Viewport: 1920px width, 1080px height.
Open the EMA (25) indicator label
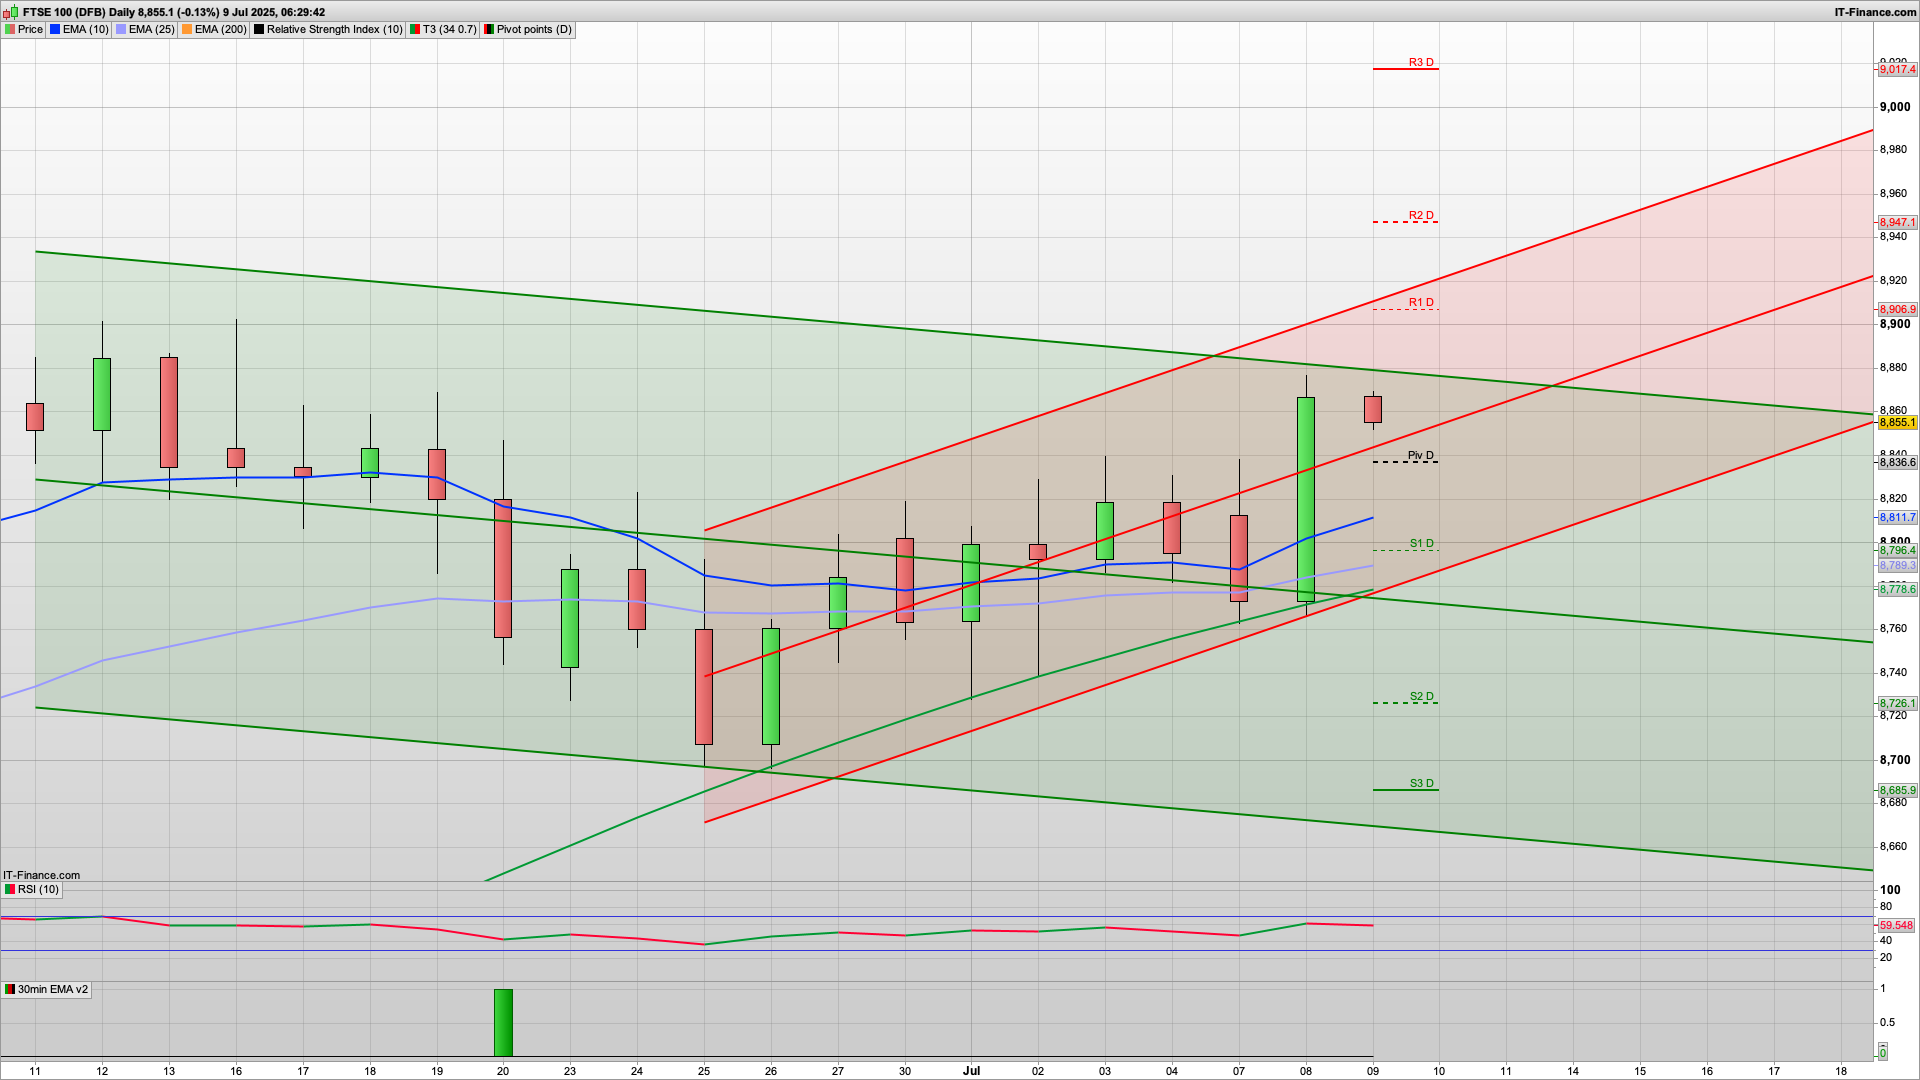tap(145, 29)
